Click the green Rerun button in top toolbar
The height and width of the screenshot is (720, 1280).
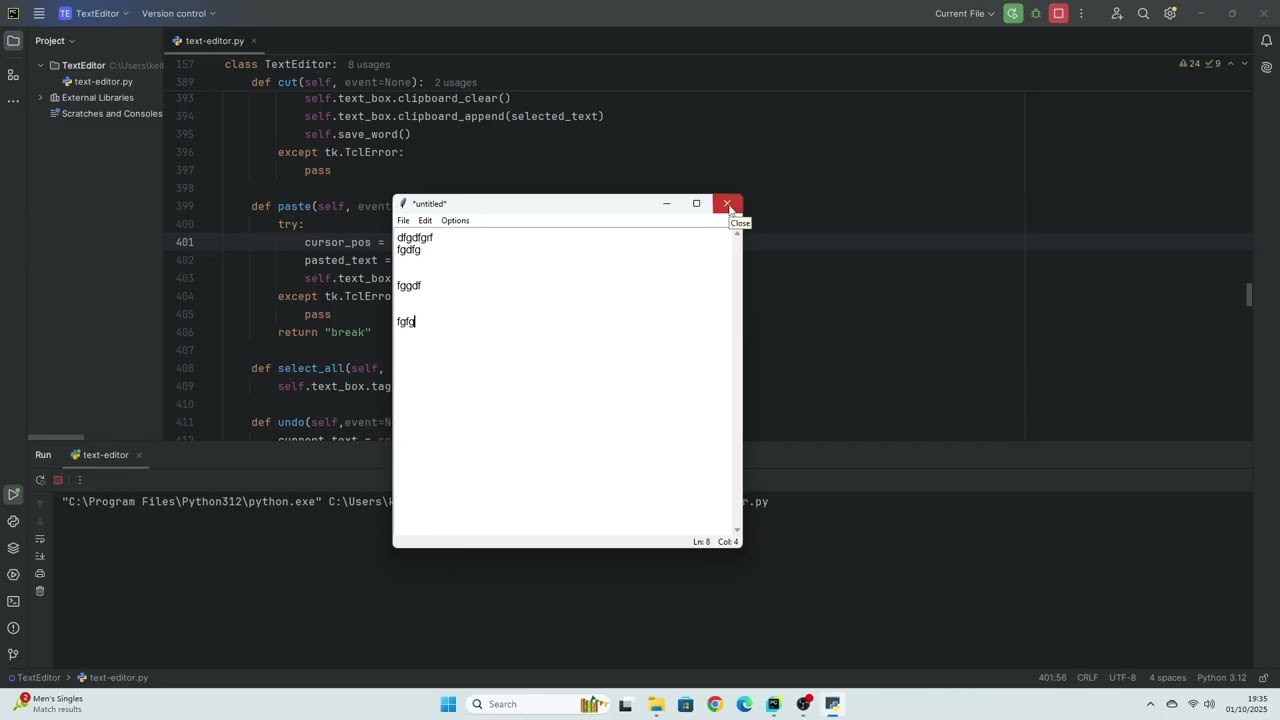pos(1013,14)
